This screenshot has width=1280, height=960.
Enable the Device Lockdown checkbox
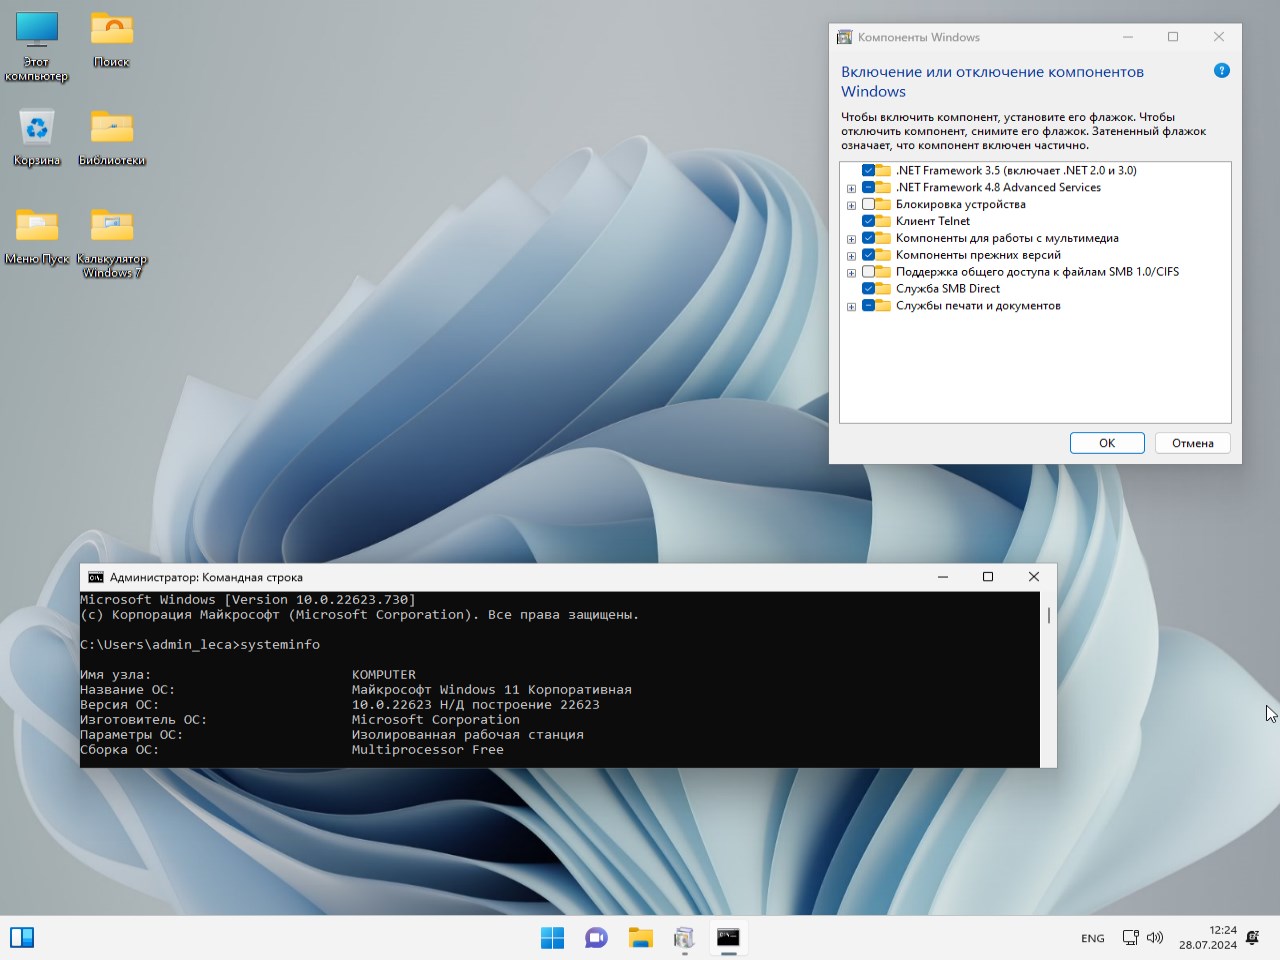click(x=868, y=204)
